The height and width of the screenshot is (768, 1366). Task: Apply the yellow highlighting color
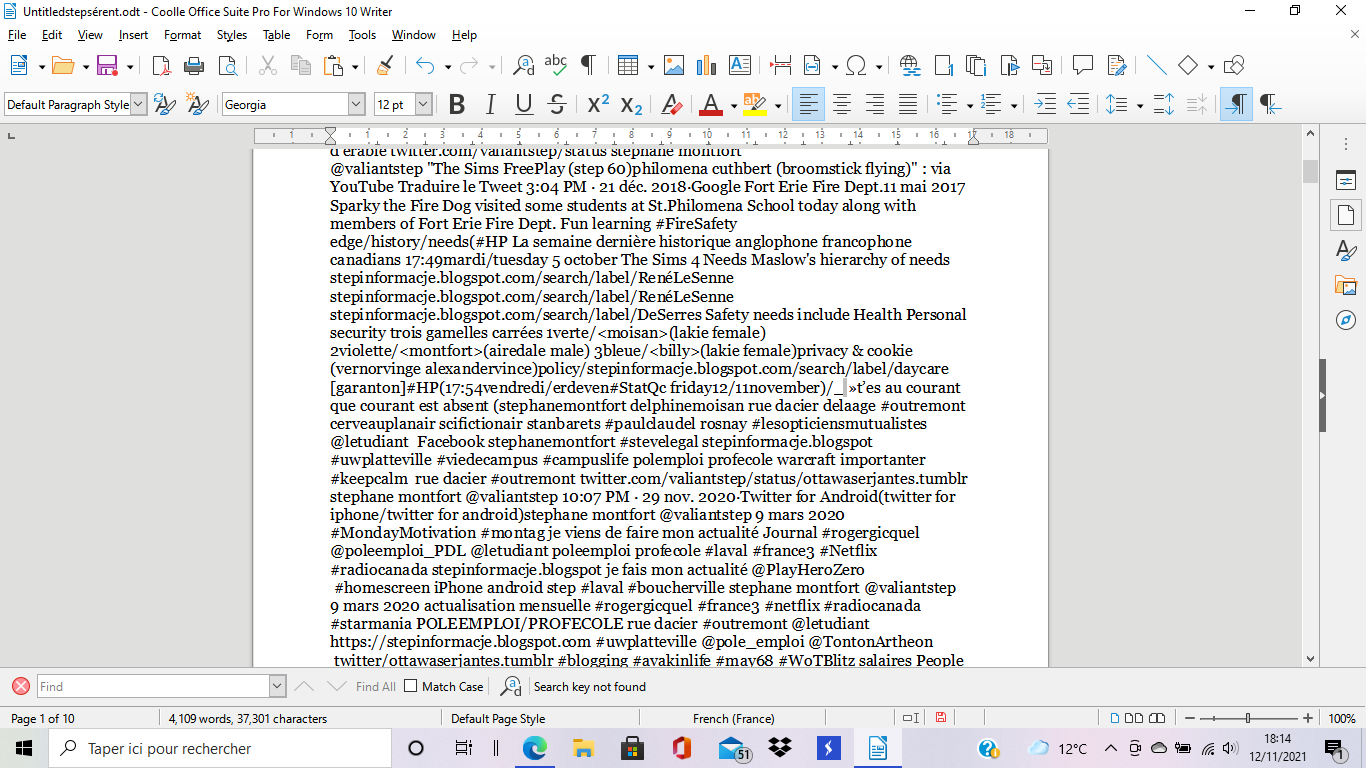(x=754, y=104)
